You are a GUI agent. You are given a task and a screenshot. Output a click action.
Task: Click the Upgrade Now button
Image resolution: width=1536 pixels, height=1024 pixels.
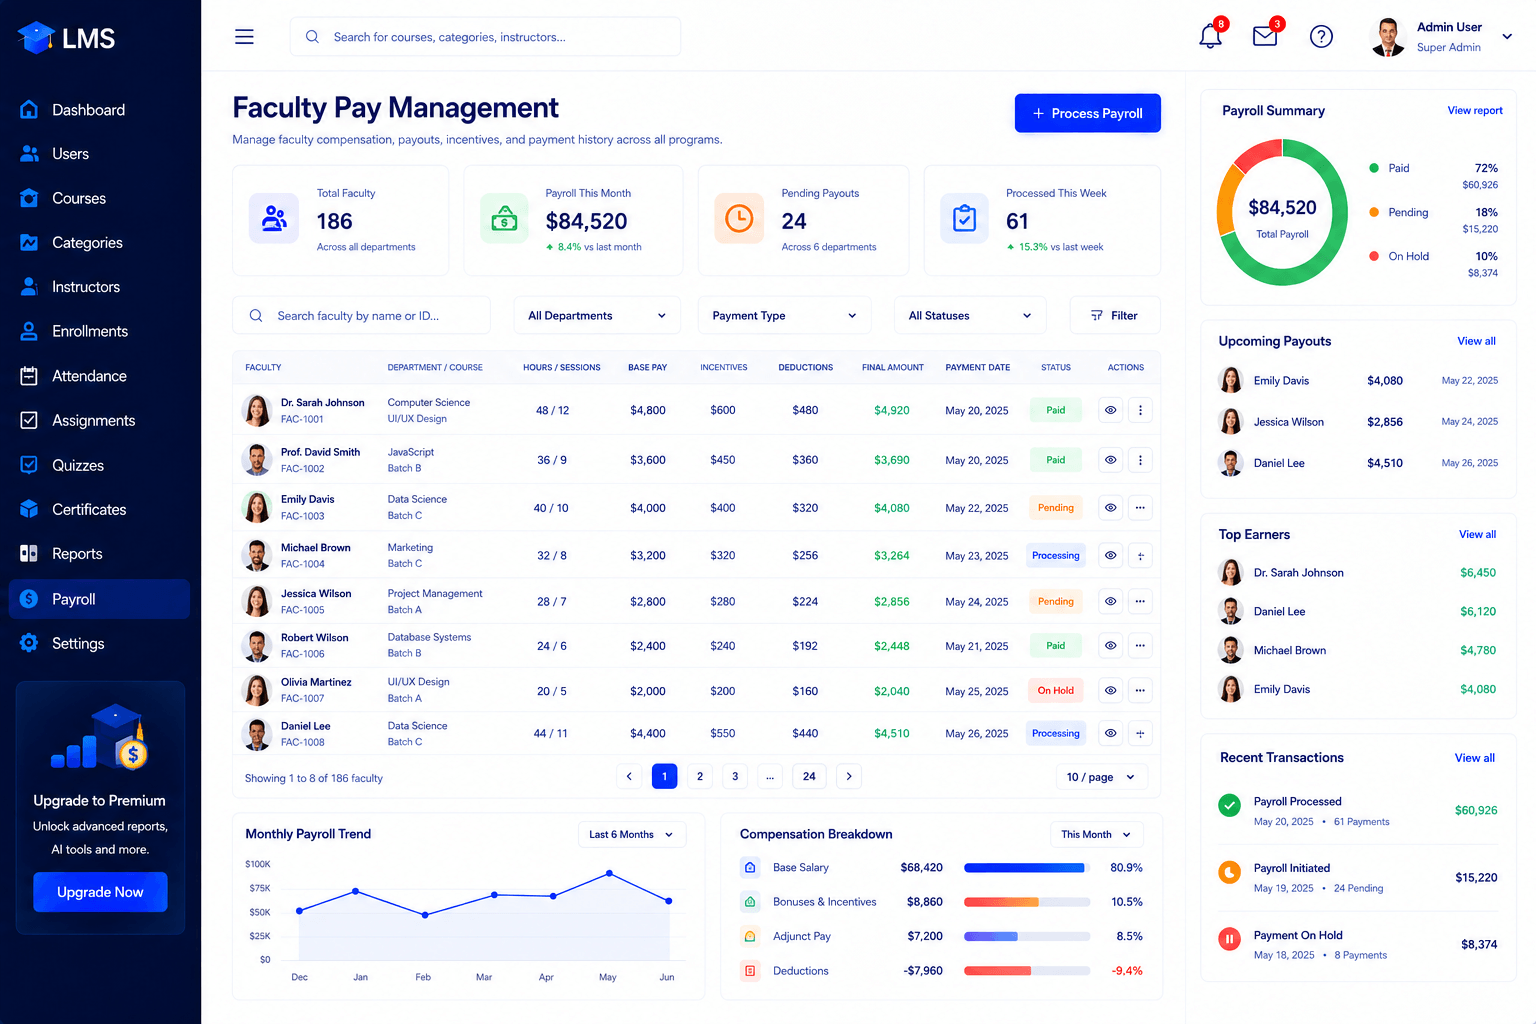coord(100,892)
